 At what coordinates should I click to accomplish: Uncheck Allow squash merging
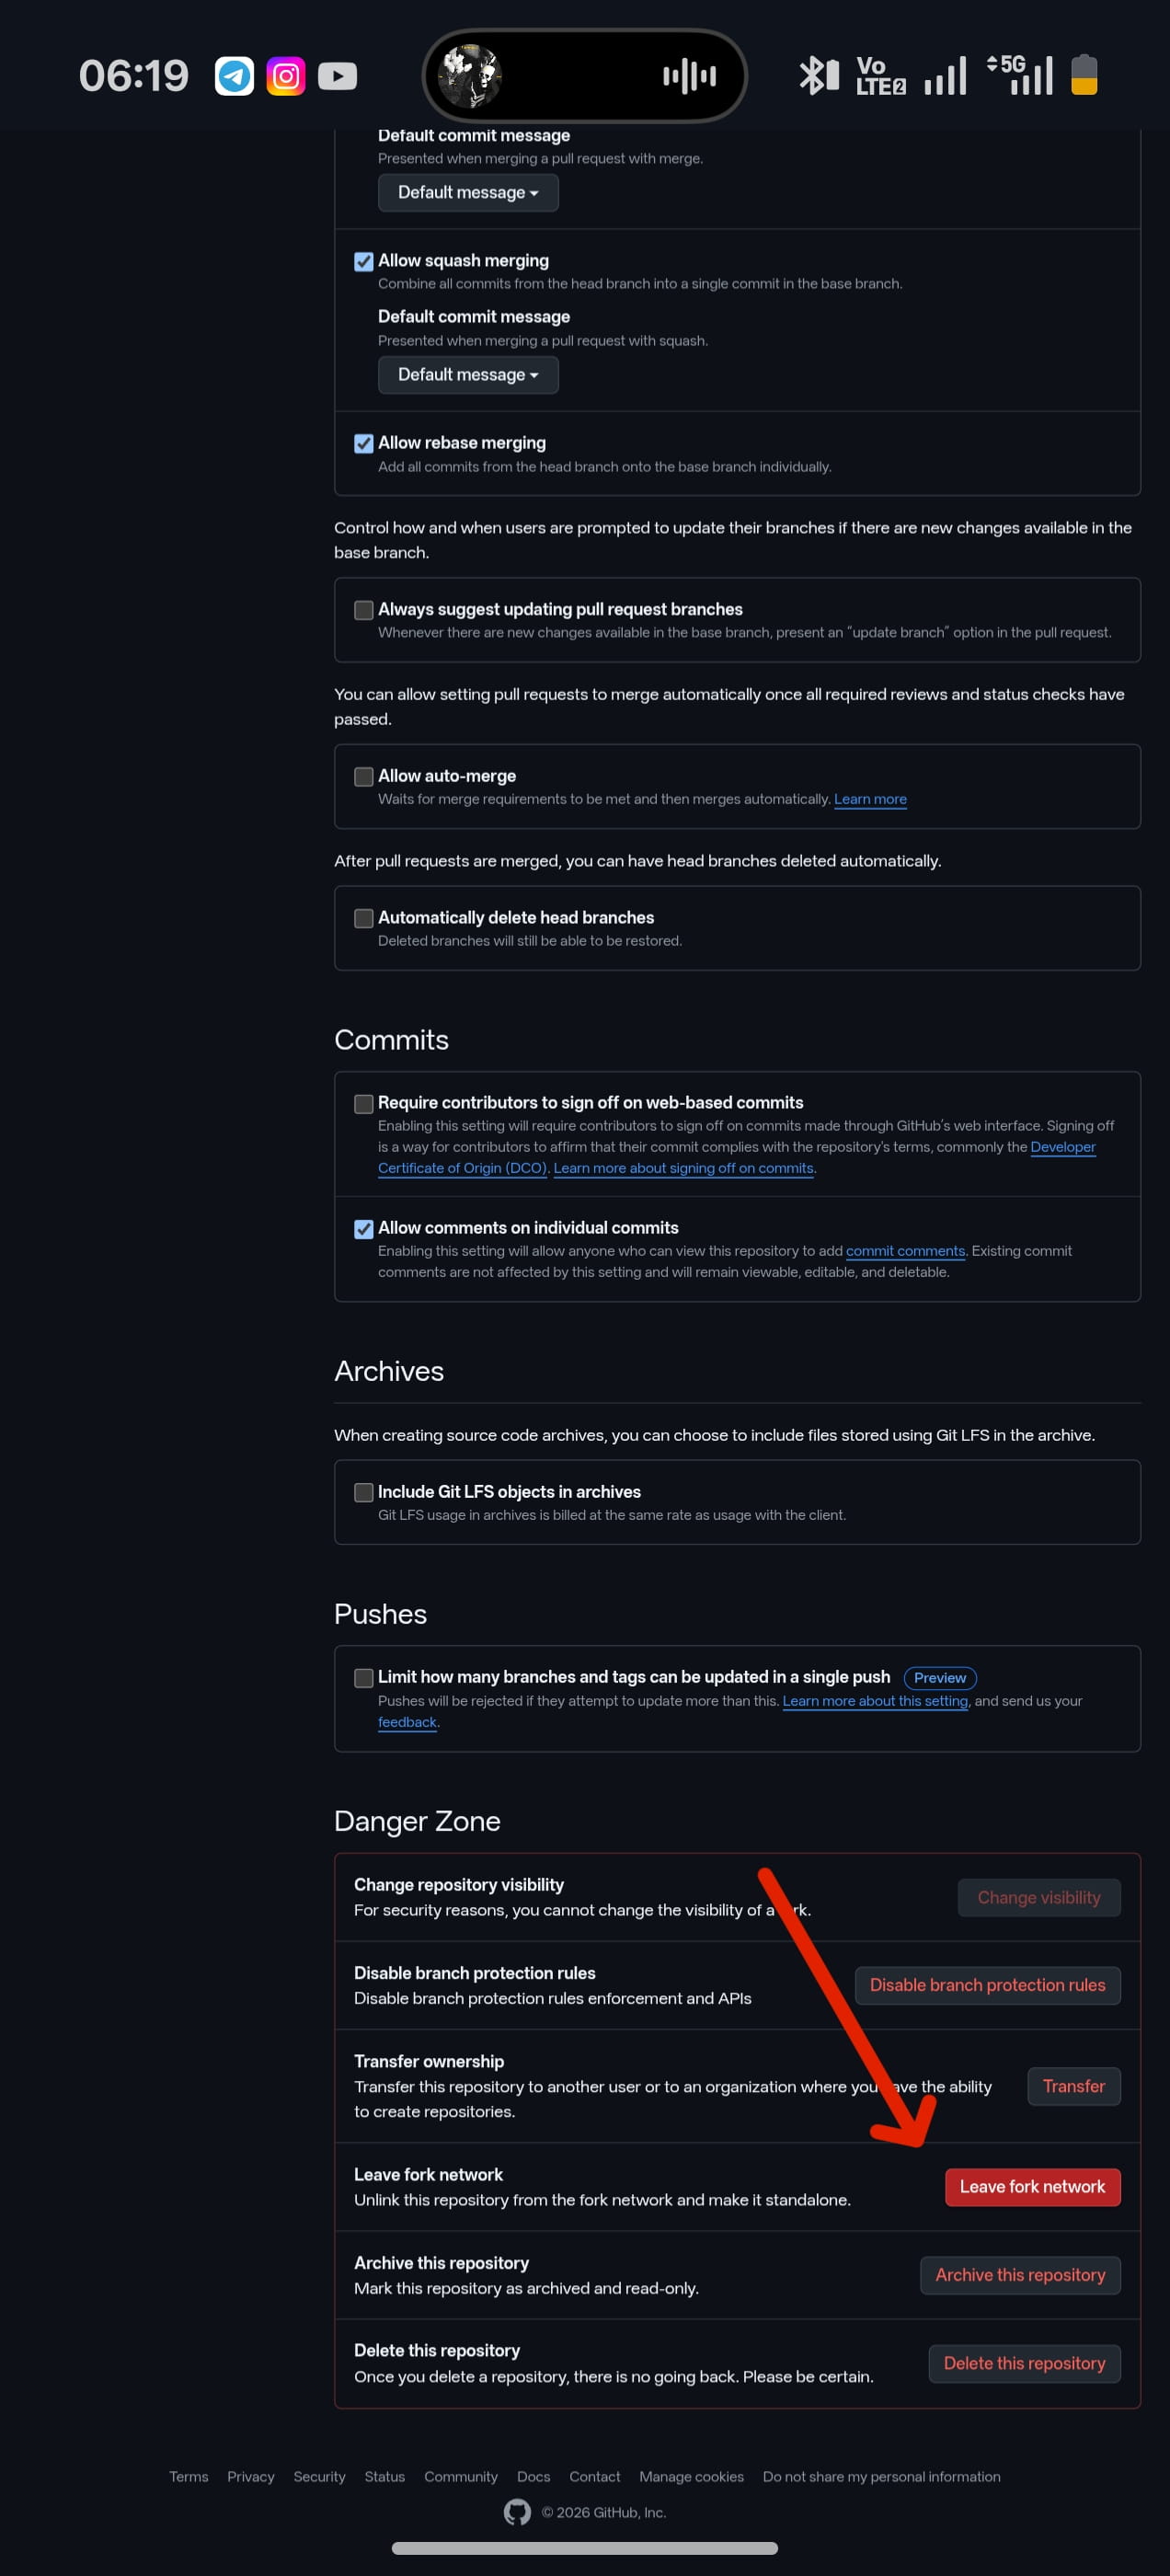coord(364,262)
